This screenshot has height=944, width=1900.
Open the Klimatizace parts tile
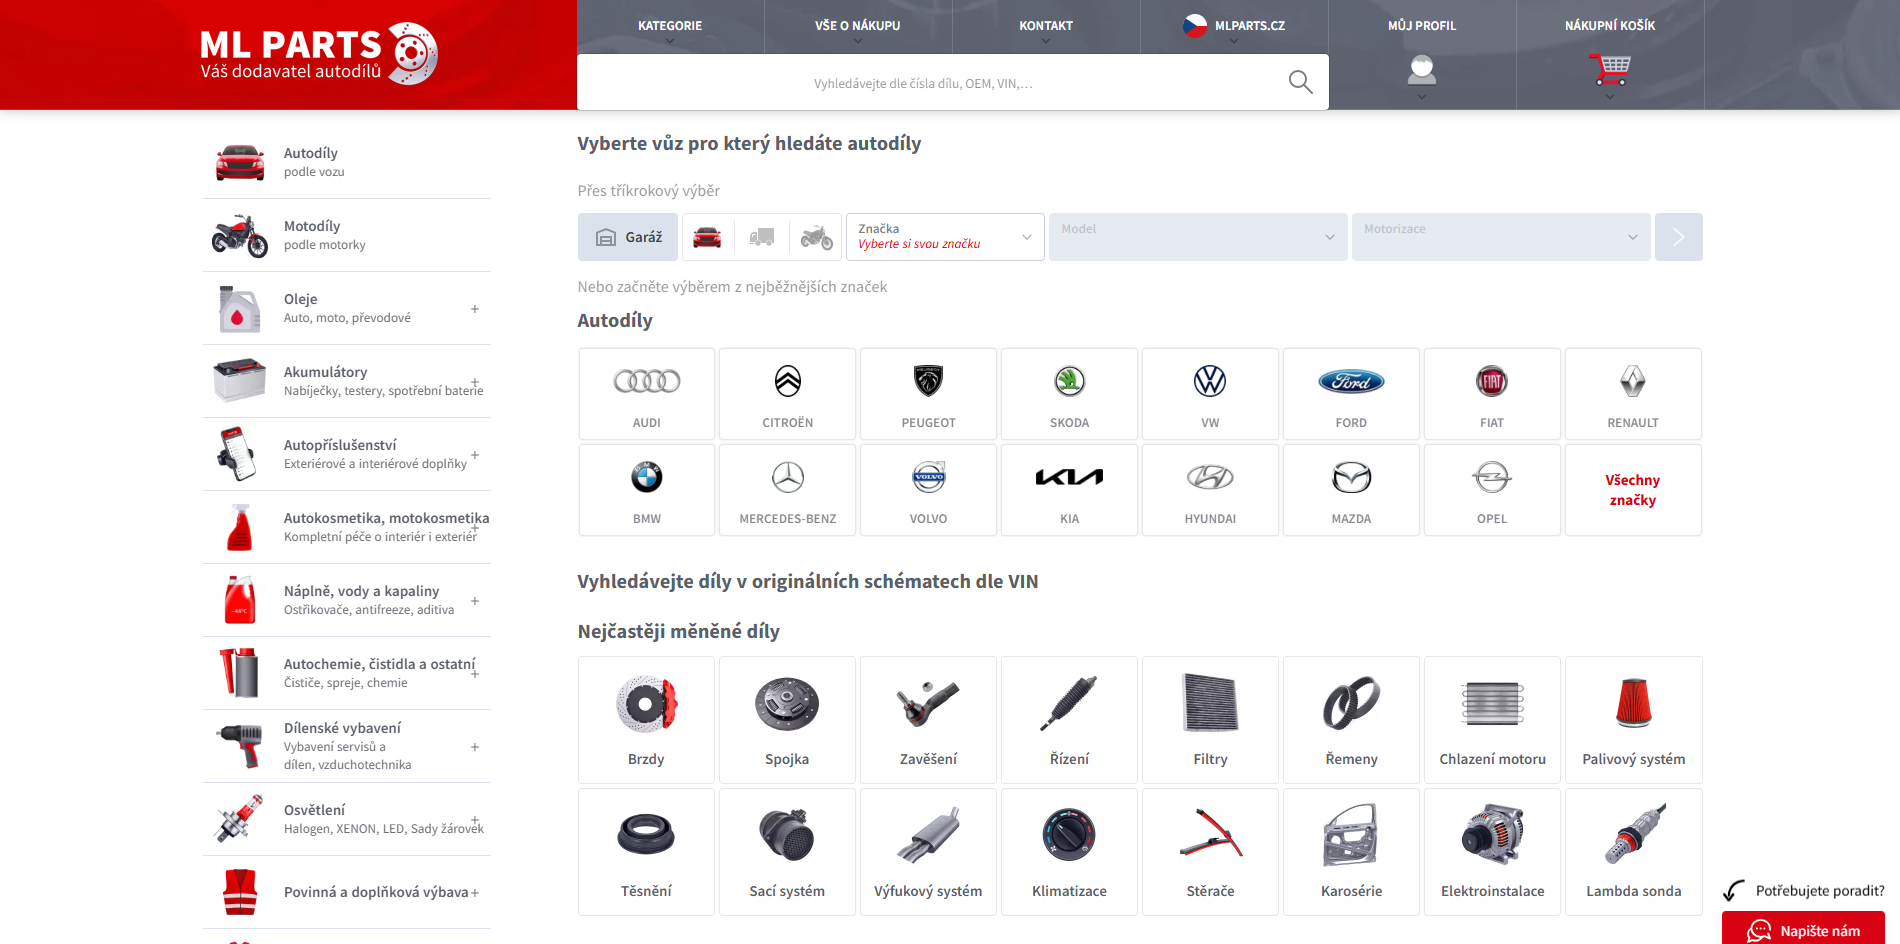(x=1069, y=852)
